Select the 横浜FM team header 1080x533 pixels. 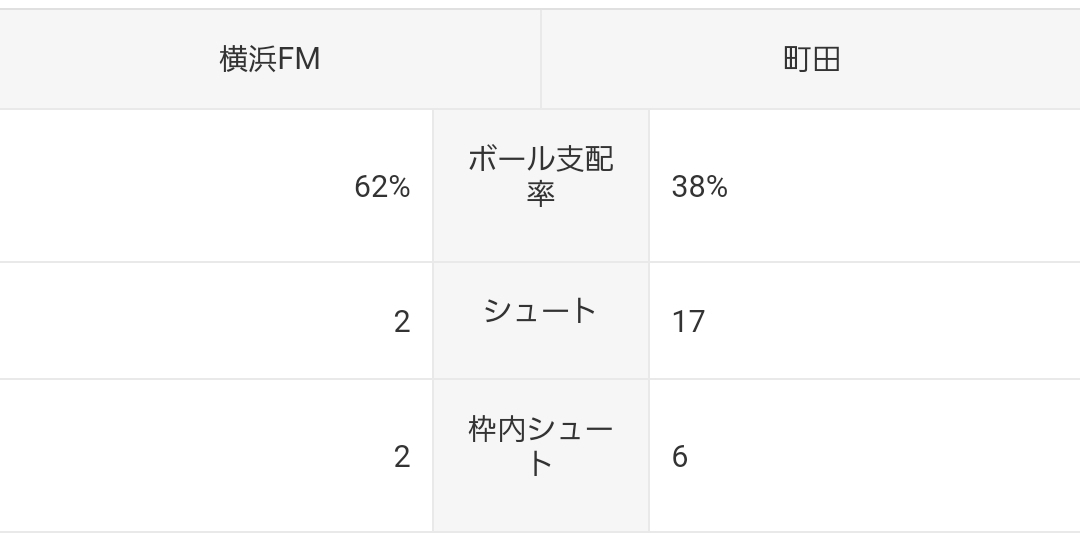point(269,59)
